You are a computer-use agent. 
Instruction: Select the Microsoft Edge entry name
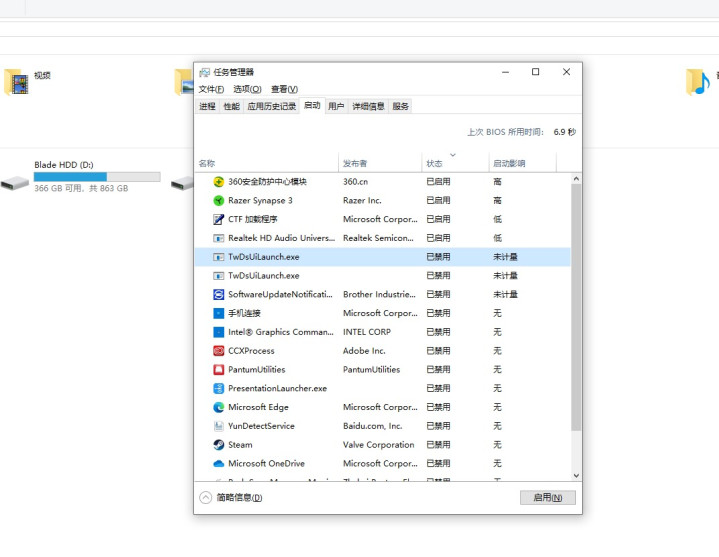click(x=258, y=407)
